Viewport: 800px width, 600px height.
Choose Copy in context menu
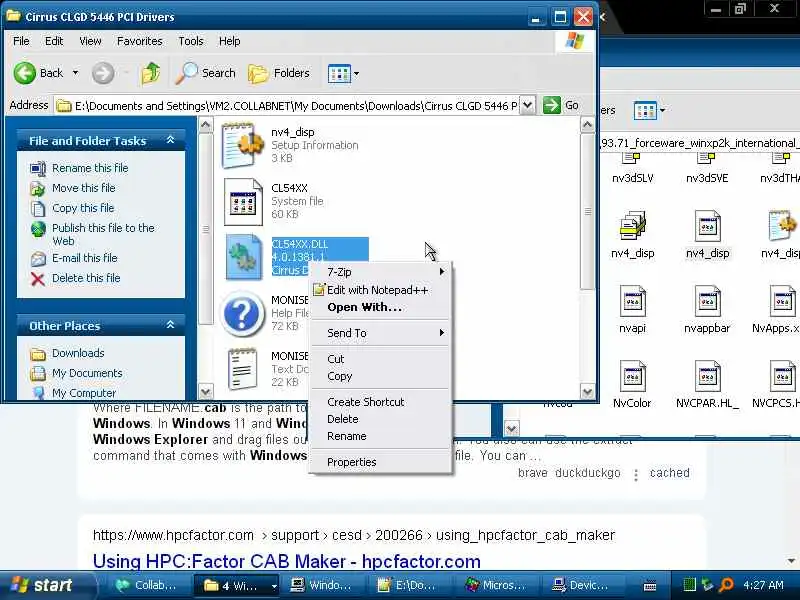pyautogui.click(x=381, y=376)
